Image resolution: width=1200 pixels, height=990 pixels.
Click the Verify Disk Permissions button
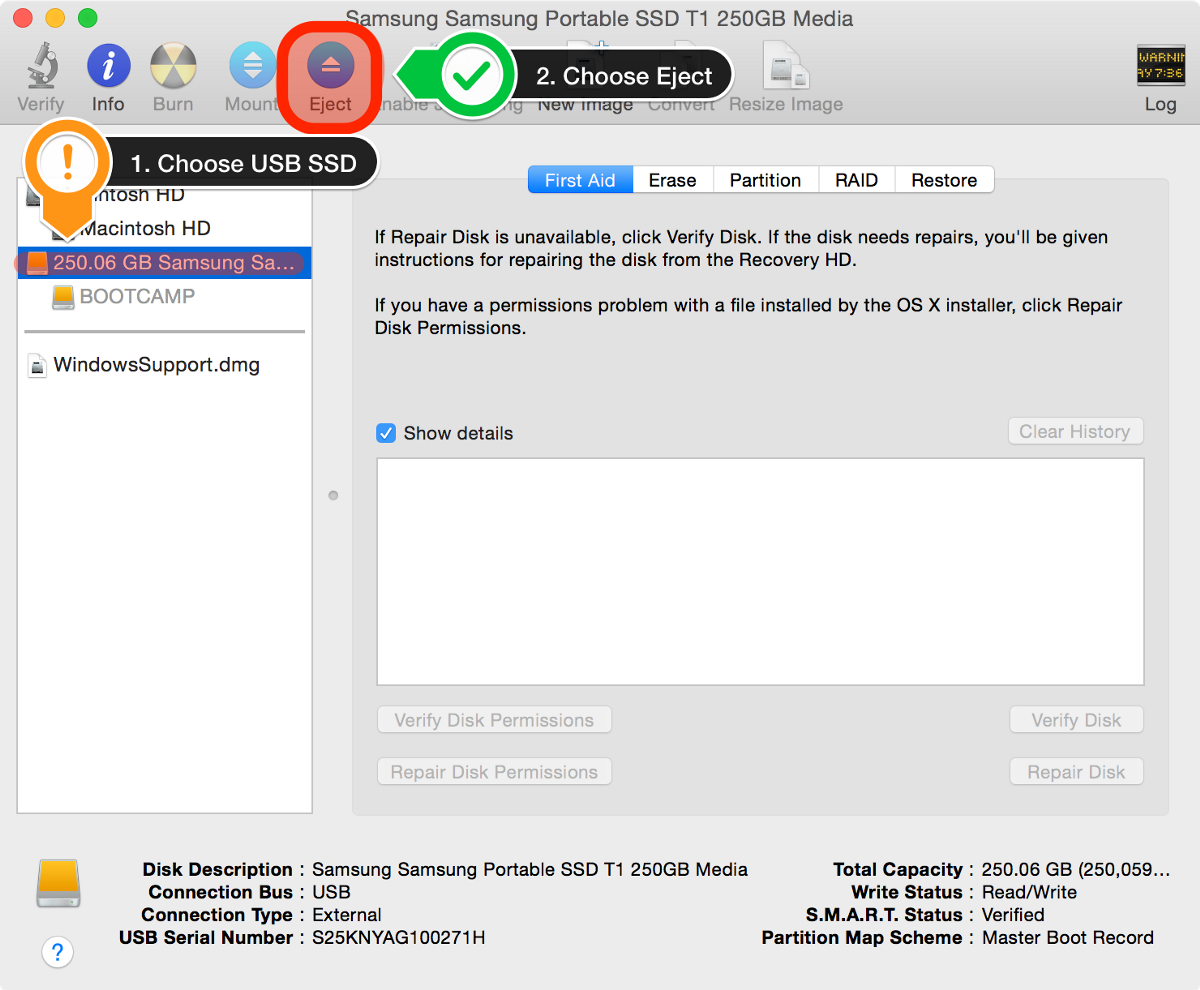click(494, 720)
